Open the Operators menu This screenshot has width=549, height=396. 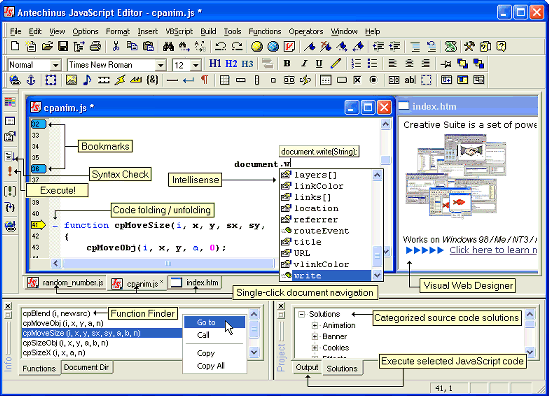(x=306, y=32)
